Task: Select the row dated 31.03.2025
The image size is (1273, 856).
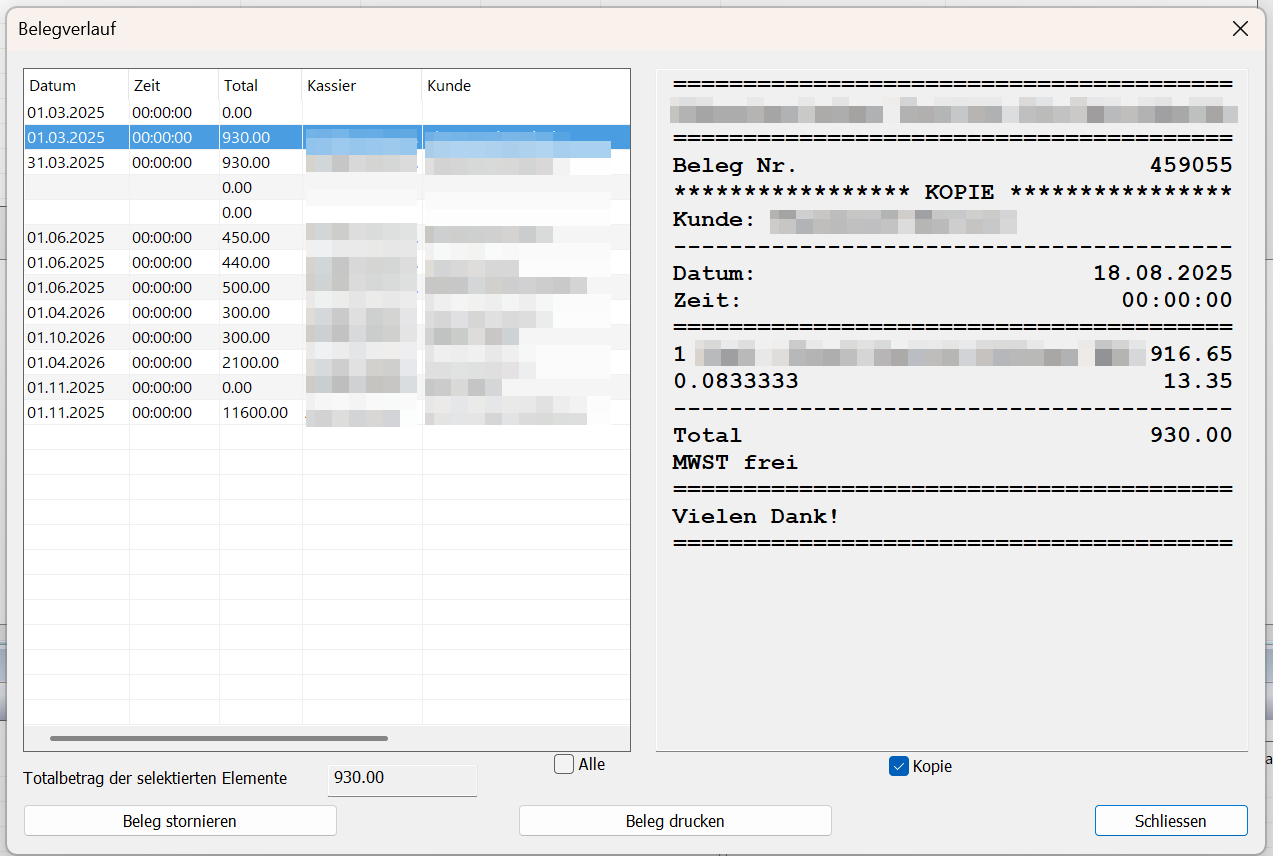Action: point(327,162)
